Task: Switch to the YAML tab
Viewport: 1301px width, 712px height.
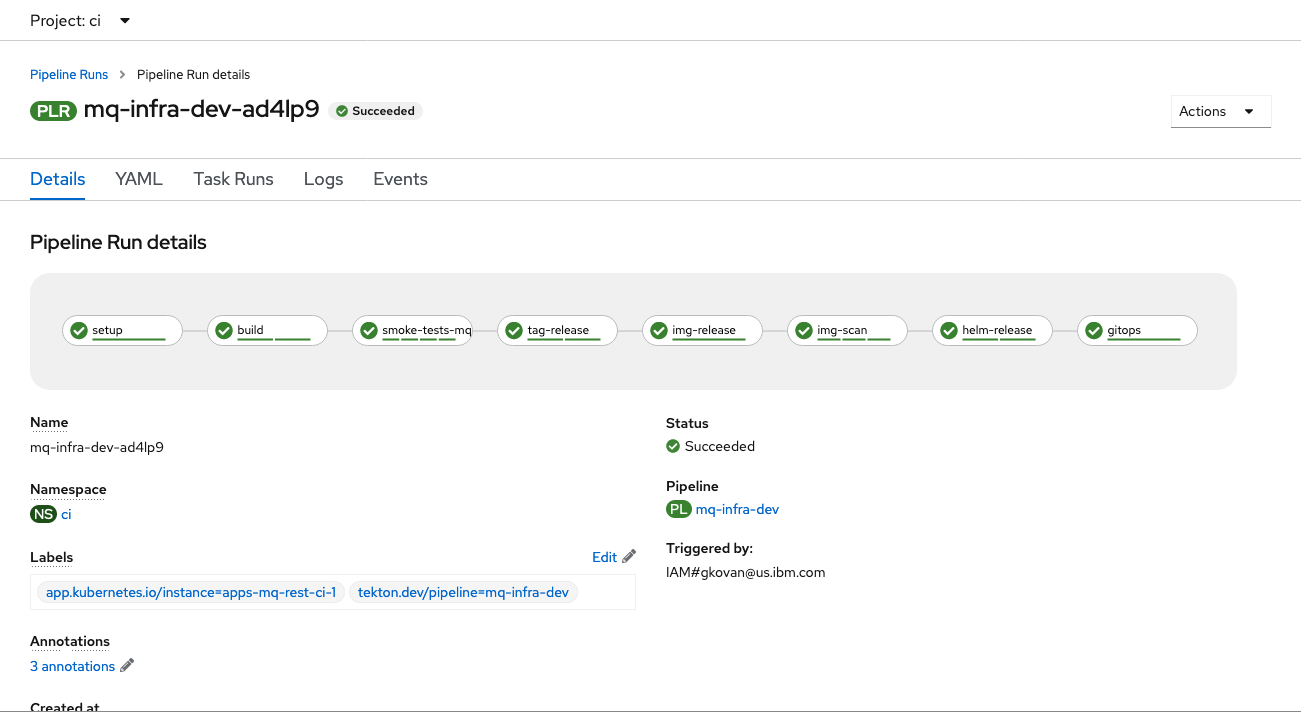Action: (139, 179)
